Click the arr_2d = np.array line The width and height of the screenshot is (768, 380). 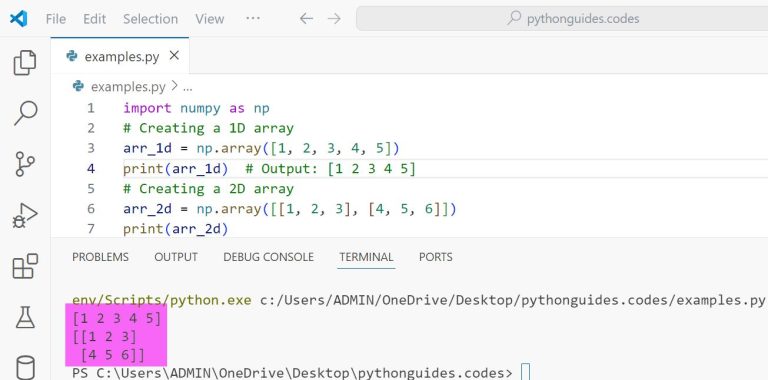coord(290,209)
